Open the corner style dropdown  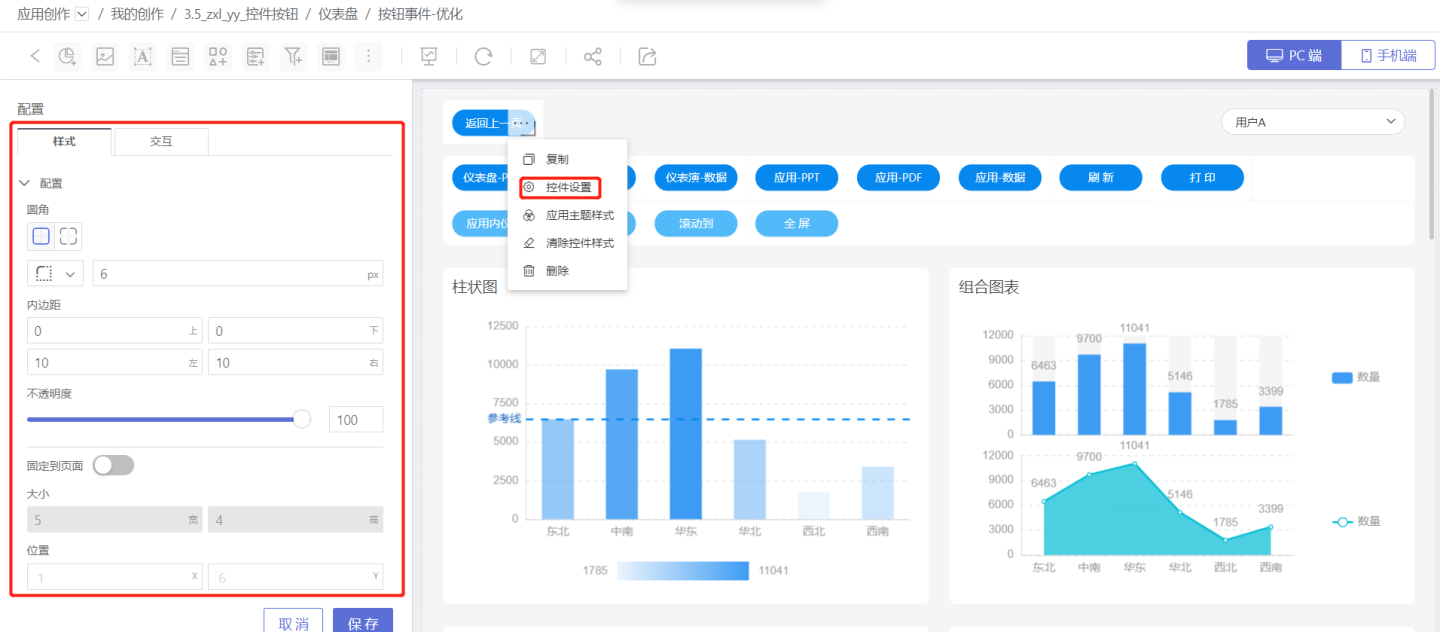tap(55, 274)
